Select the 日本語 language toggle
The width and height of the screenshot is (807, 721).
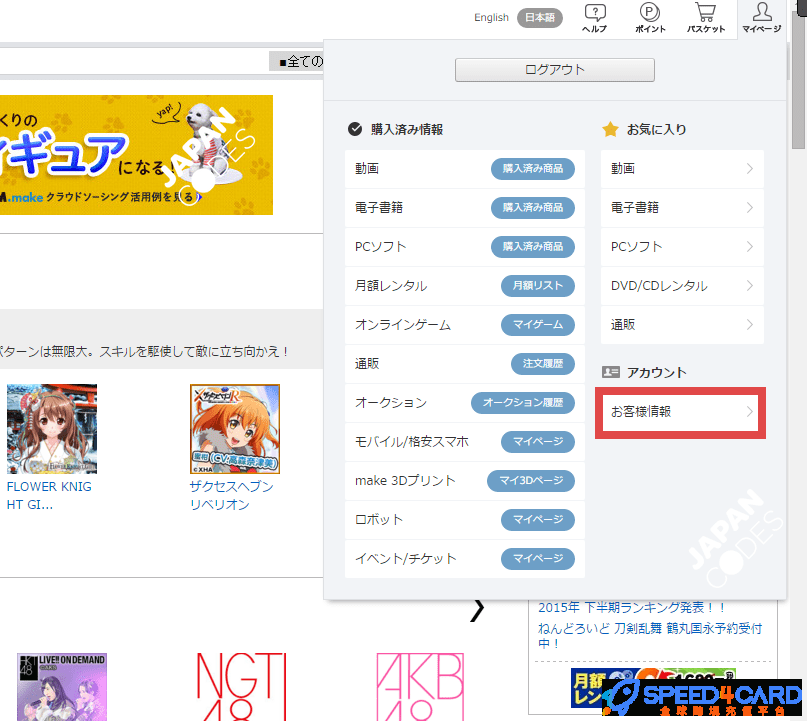coord(540,18)
